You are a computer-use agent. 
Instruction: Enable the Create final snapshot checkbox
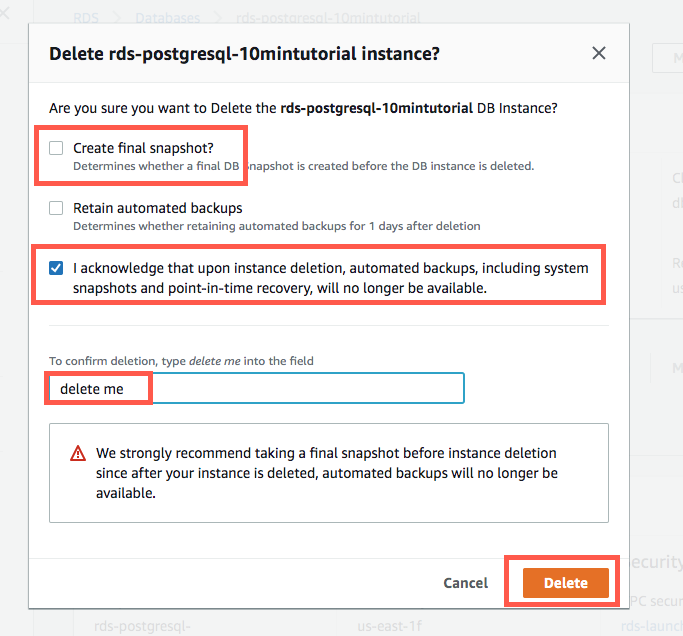click(57, 148)
